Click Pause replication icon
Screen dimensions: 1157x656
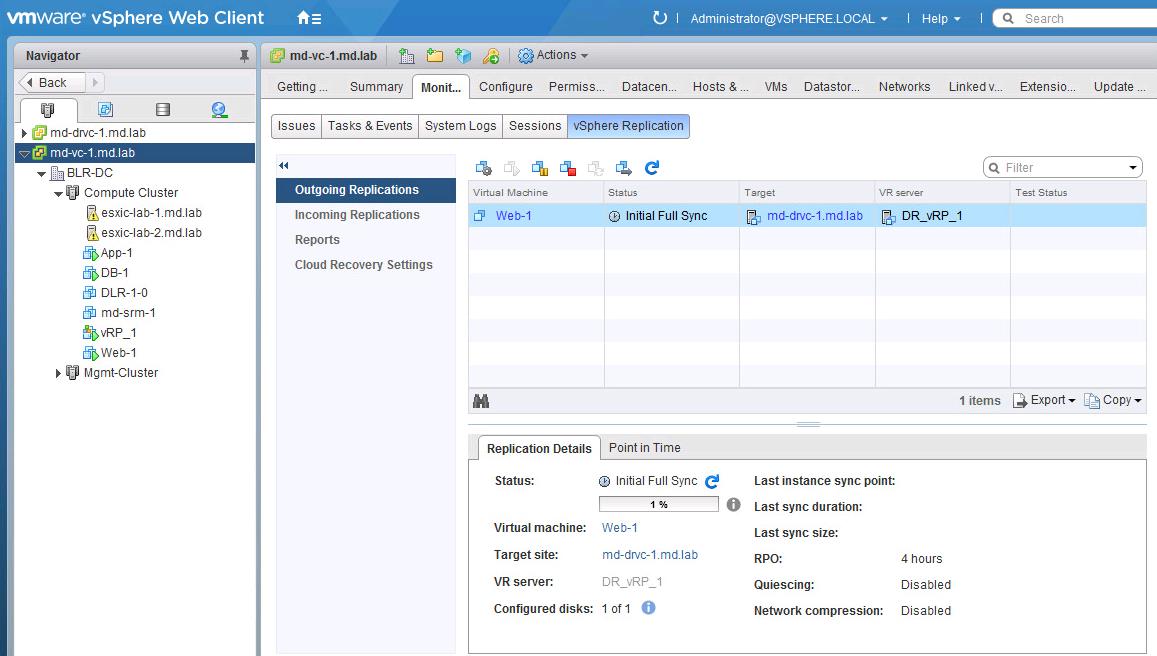(539, 168)
